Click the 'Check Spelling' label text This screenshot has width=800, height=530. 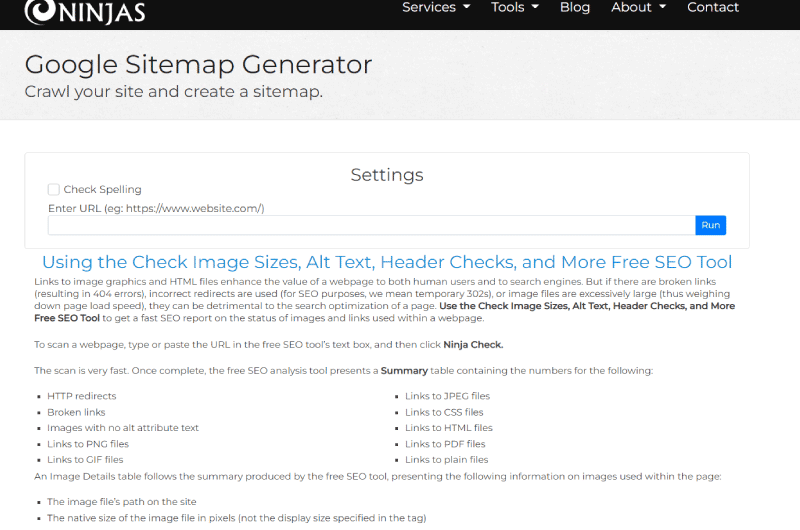(102, 189)
